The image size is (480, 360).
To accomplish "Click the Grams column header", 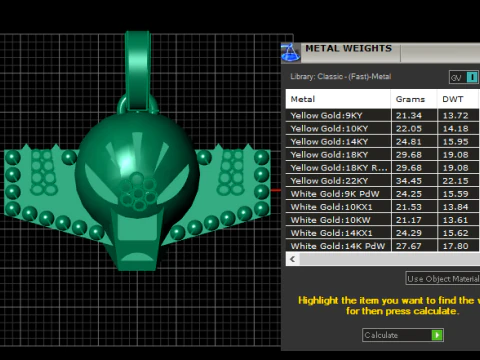I will pos(414,99).
